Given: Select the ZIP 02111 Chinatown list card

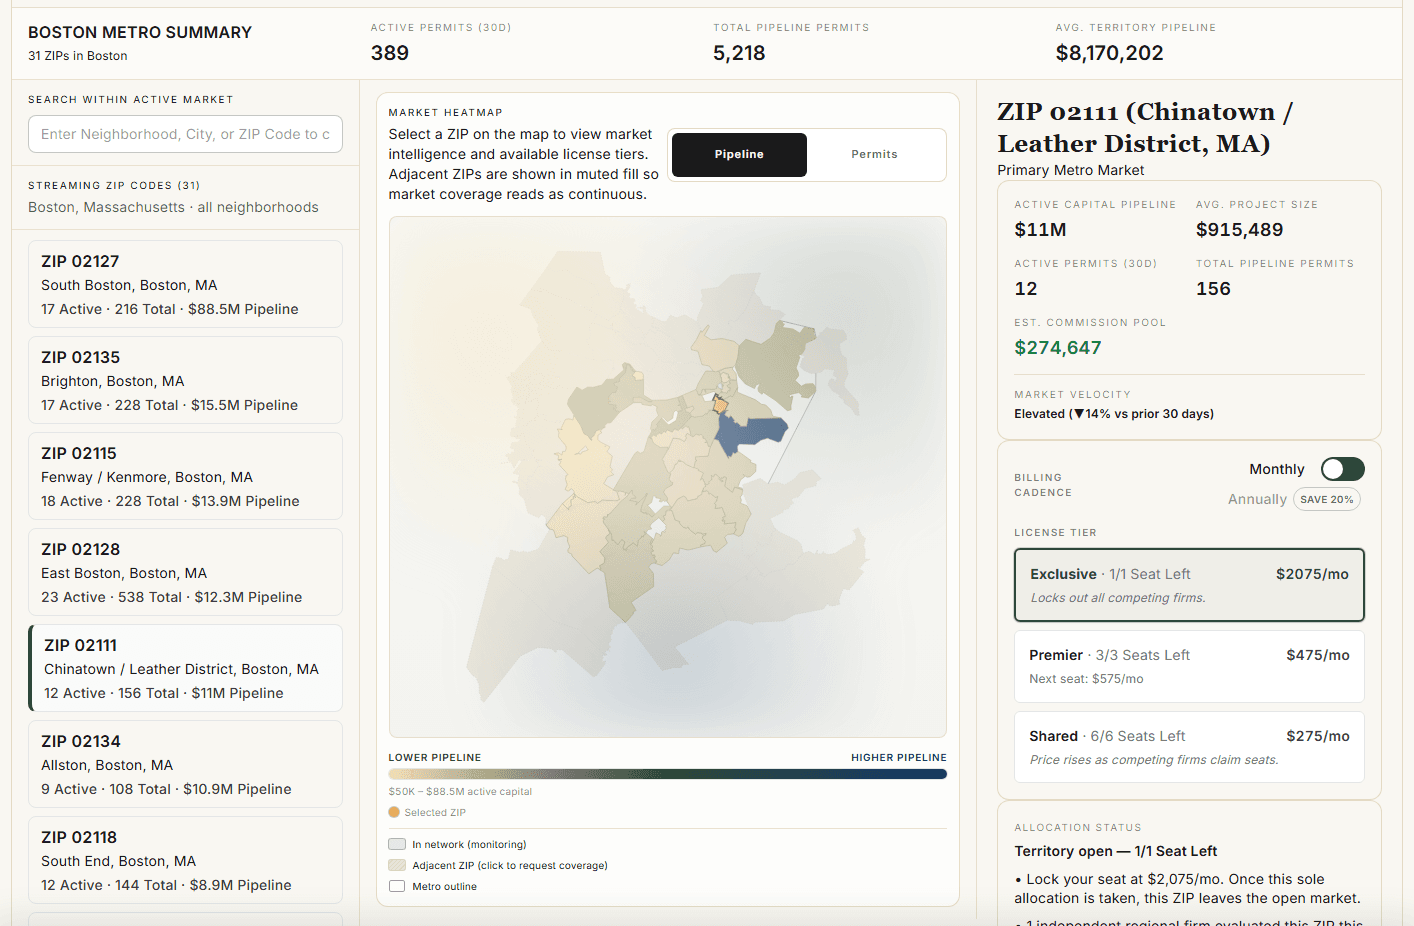Looking at the screenshot, I should coord(185,668).
